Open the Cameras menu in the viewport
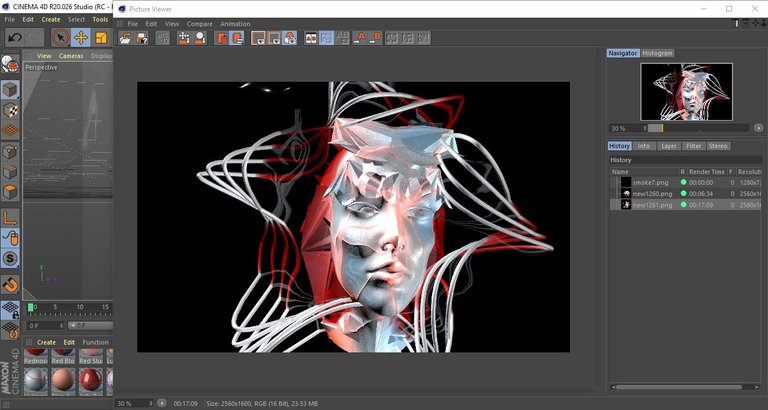This screenshot has width=768, height=410. tap(72, 56)
